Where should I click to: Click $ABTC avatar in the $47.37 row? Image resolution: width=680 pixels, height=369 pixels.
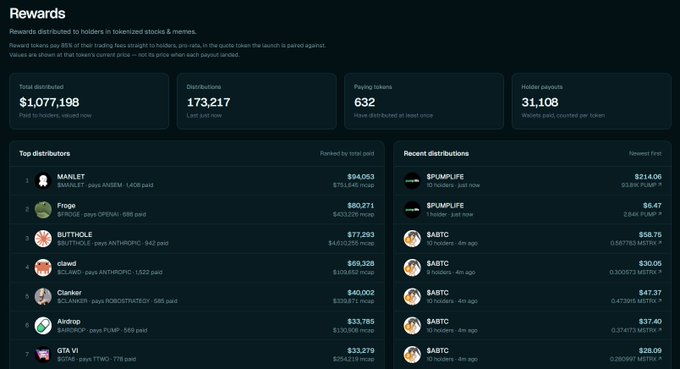click(x=412, y=297)
